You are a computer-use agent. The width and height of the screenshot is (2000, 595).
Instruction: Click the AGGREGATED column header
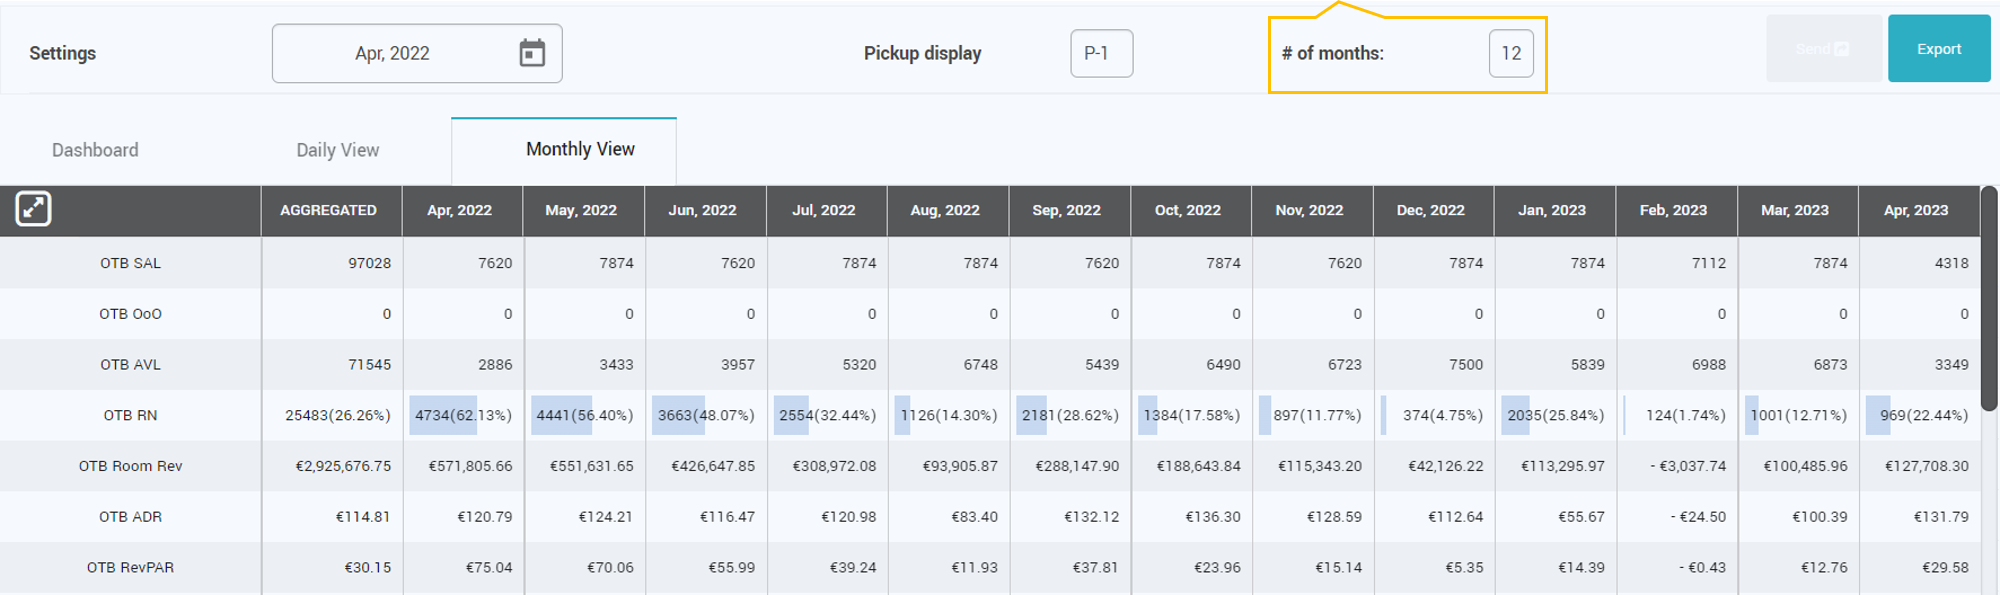tap(328, 210)
